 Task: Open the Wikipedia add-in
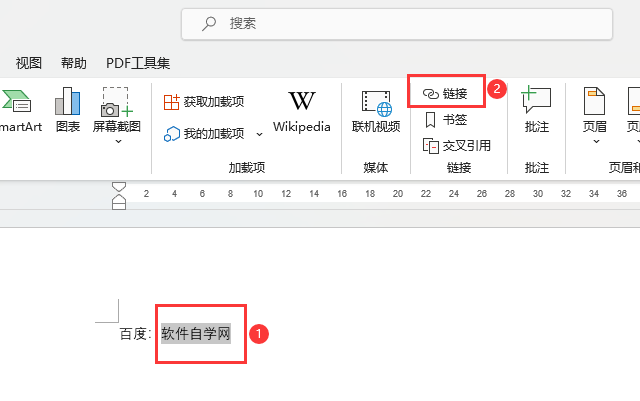pos(302,111)
